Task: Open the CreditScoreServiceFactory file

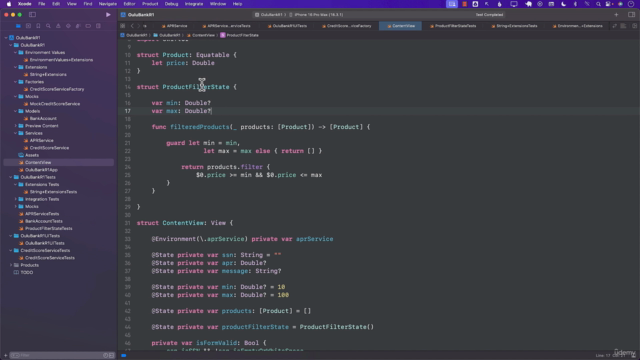Action: click(57, 89)
